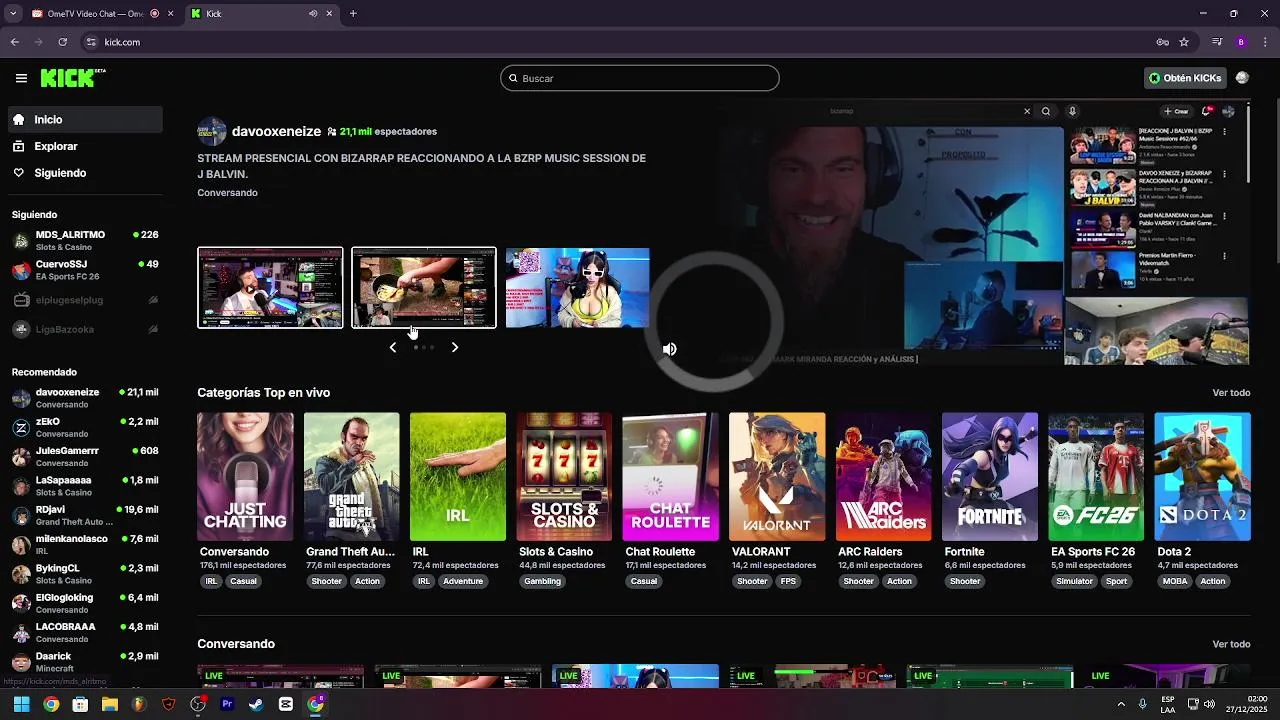Click MOBA tag under Dota 2
This screenshot has width=1280, height=720.
tap(1175, 581)
